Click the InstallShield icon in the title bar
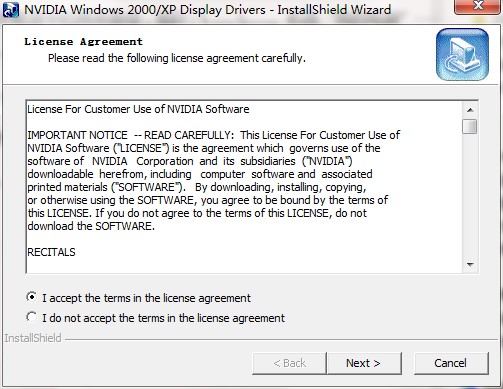This screenshot has height=389, width=503. pos(11,10)
